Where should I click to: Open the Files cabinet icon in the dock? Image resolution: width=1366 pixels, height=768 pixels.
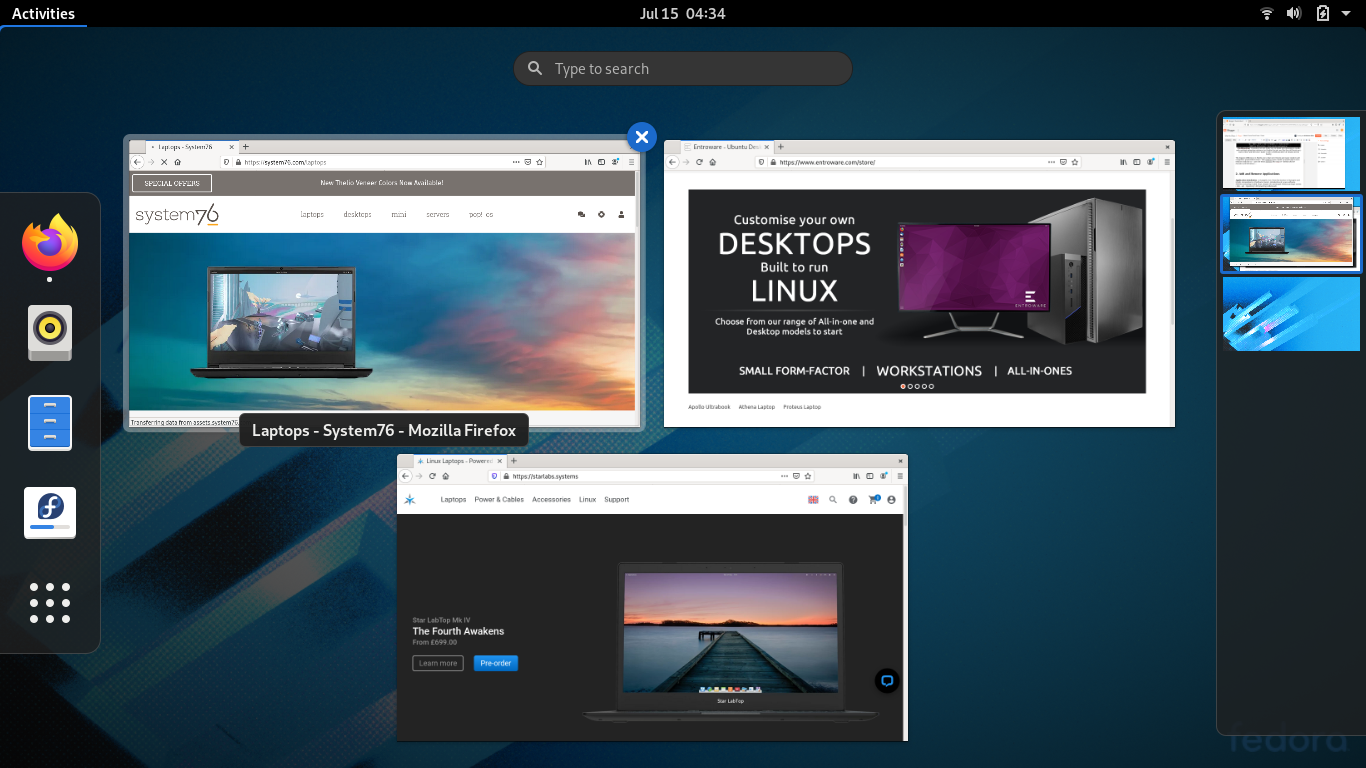[50, 422]
